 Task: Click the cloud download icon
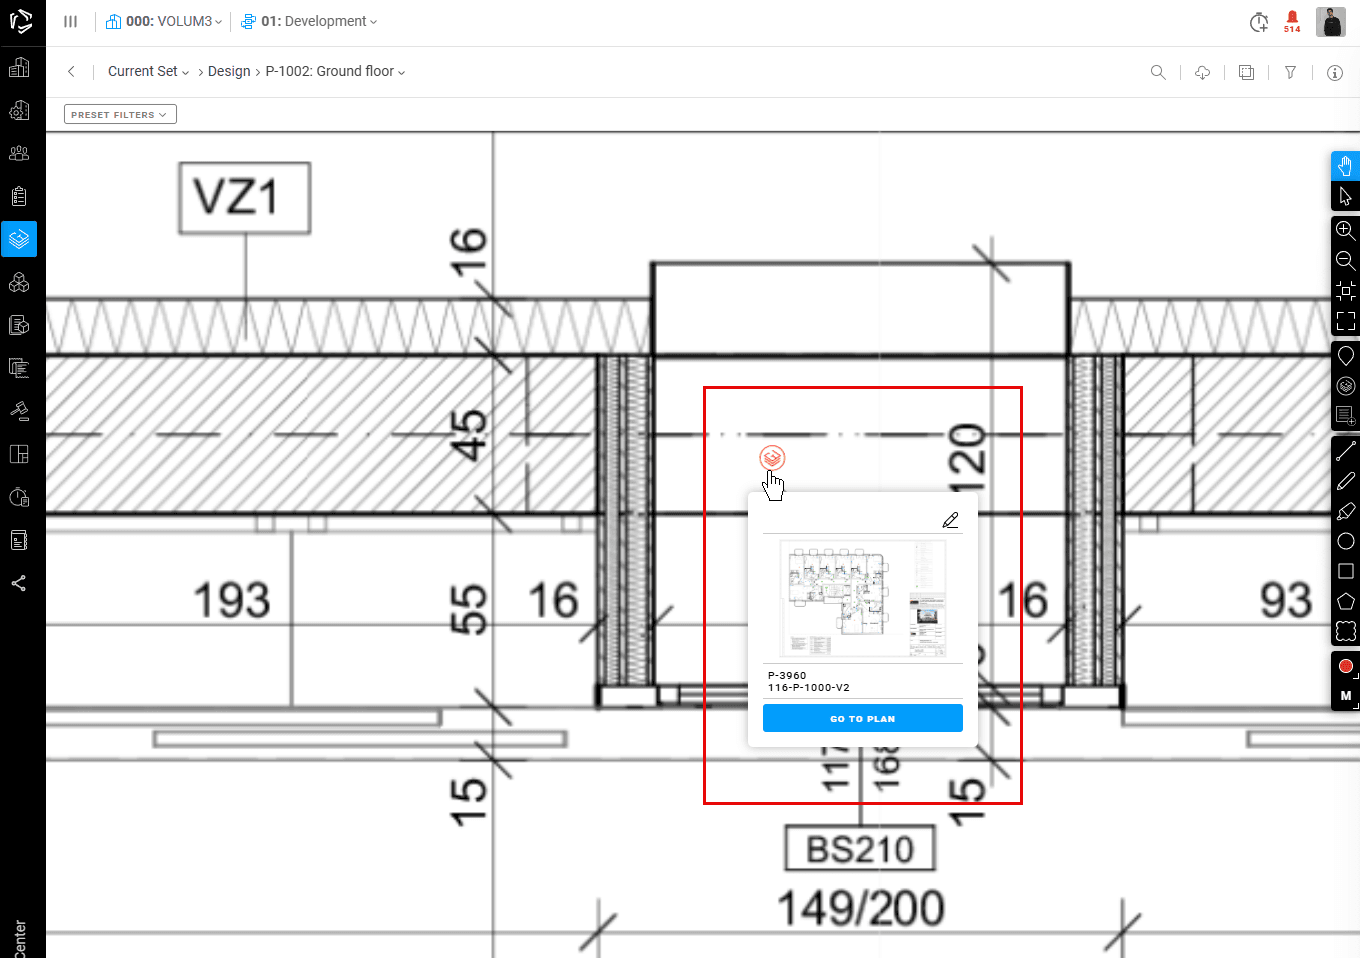point(1202,72)
